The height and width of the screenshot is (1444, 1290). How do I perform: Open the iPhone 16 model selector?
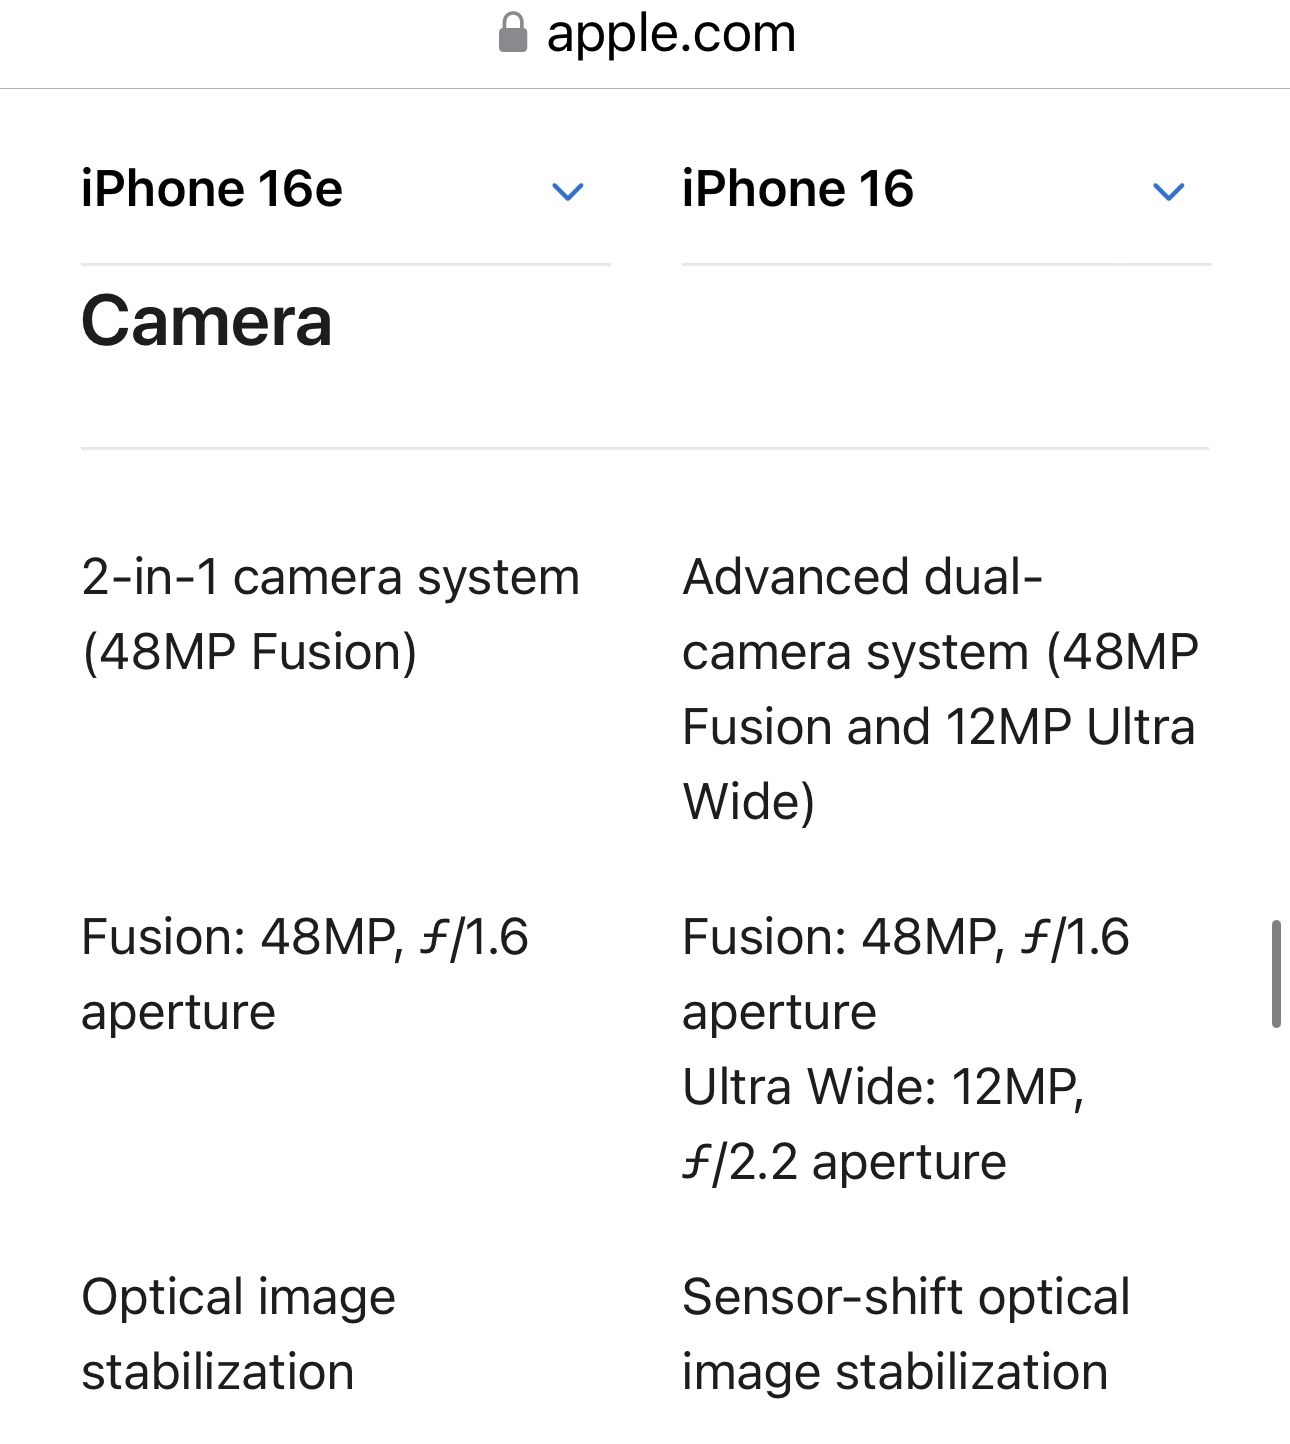(947, 189)
